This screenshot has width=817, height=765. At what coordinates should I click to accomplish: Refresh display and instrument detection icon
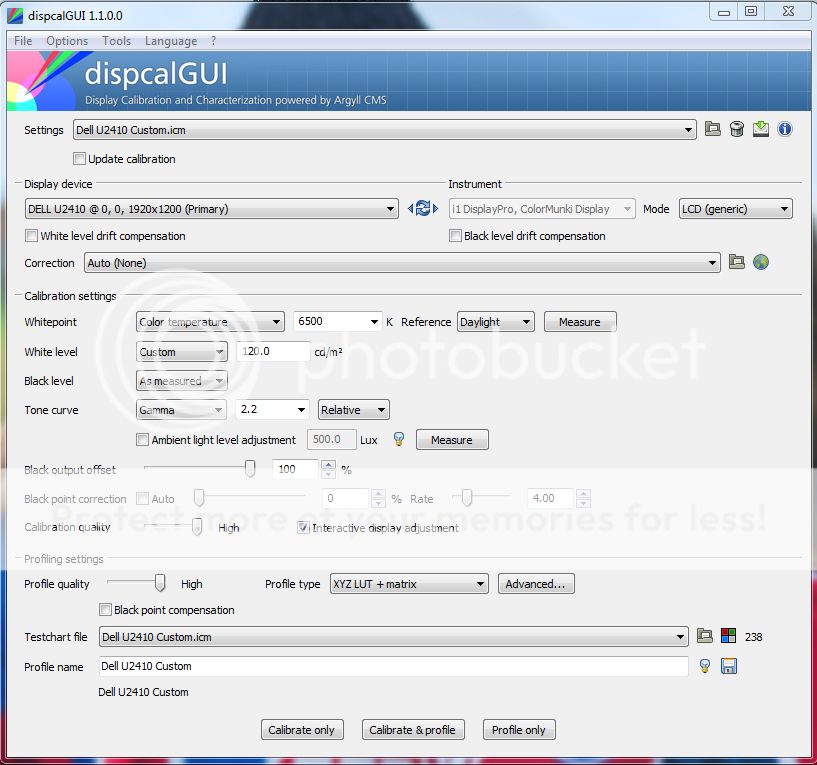423,209
